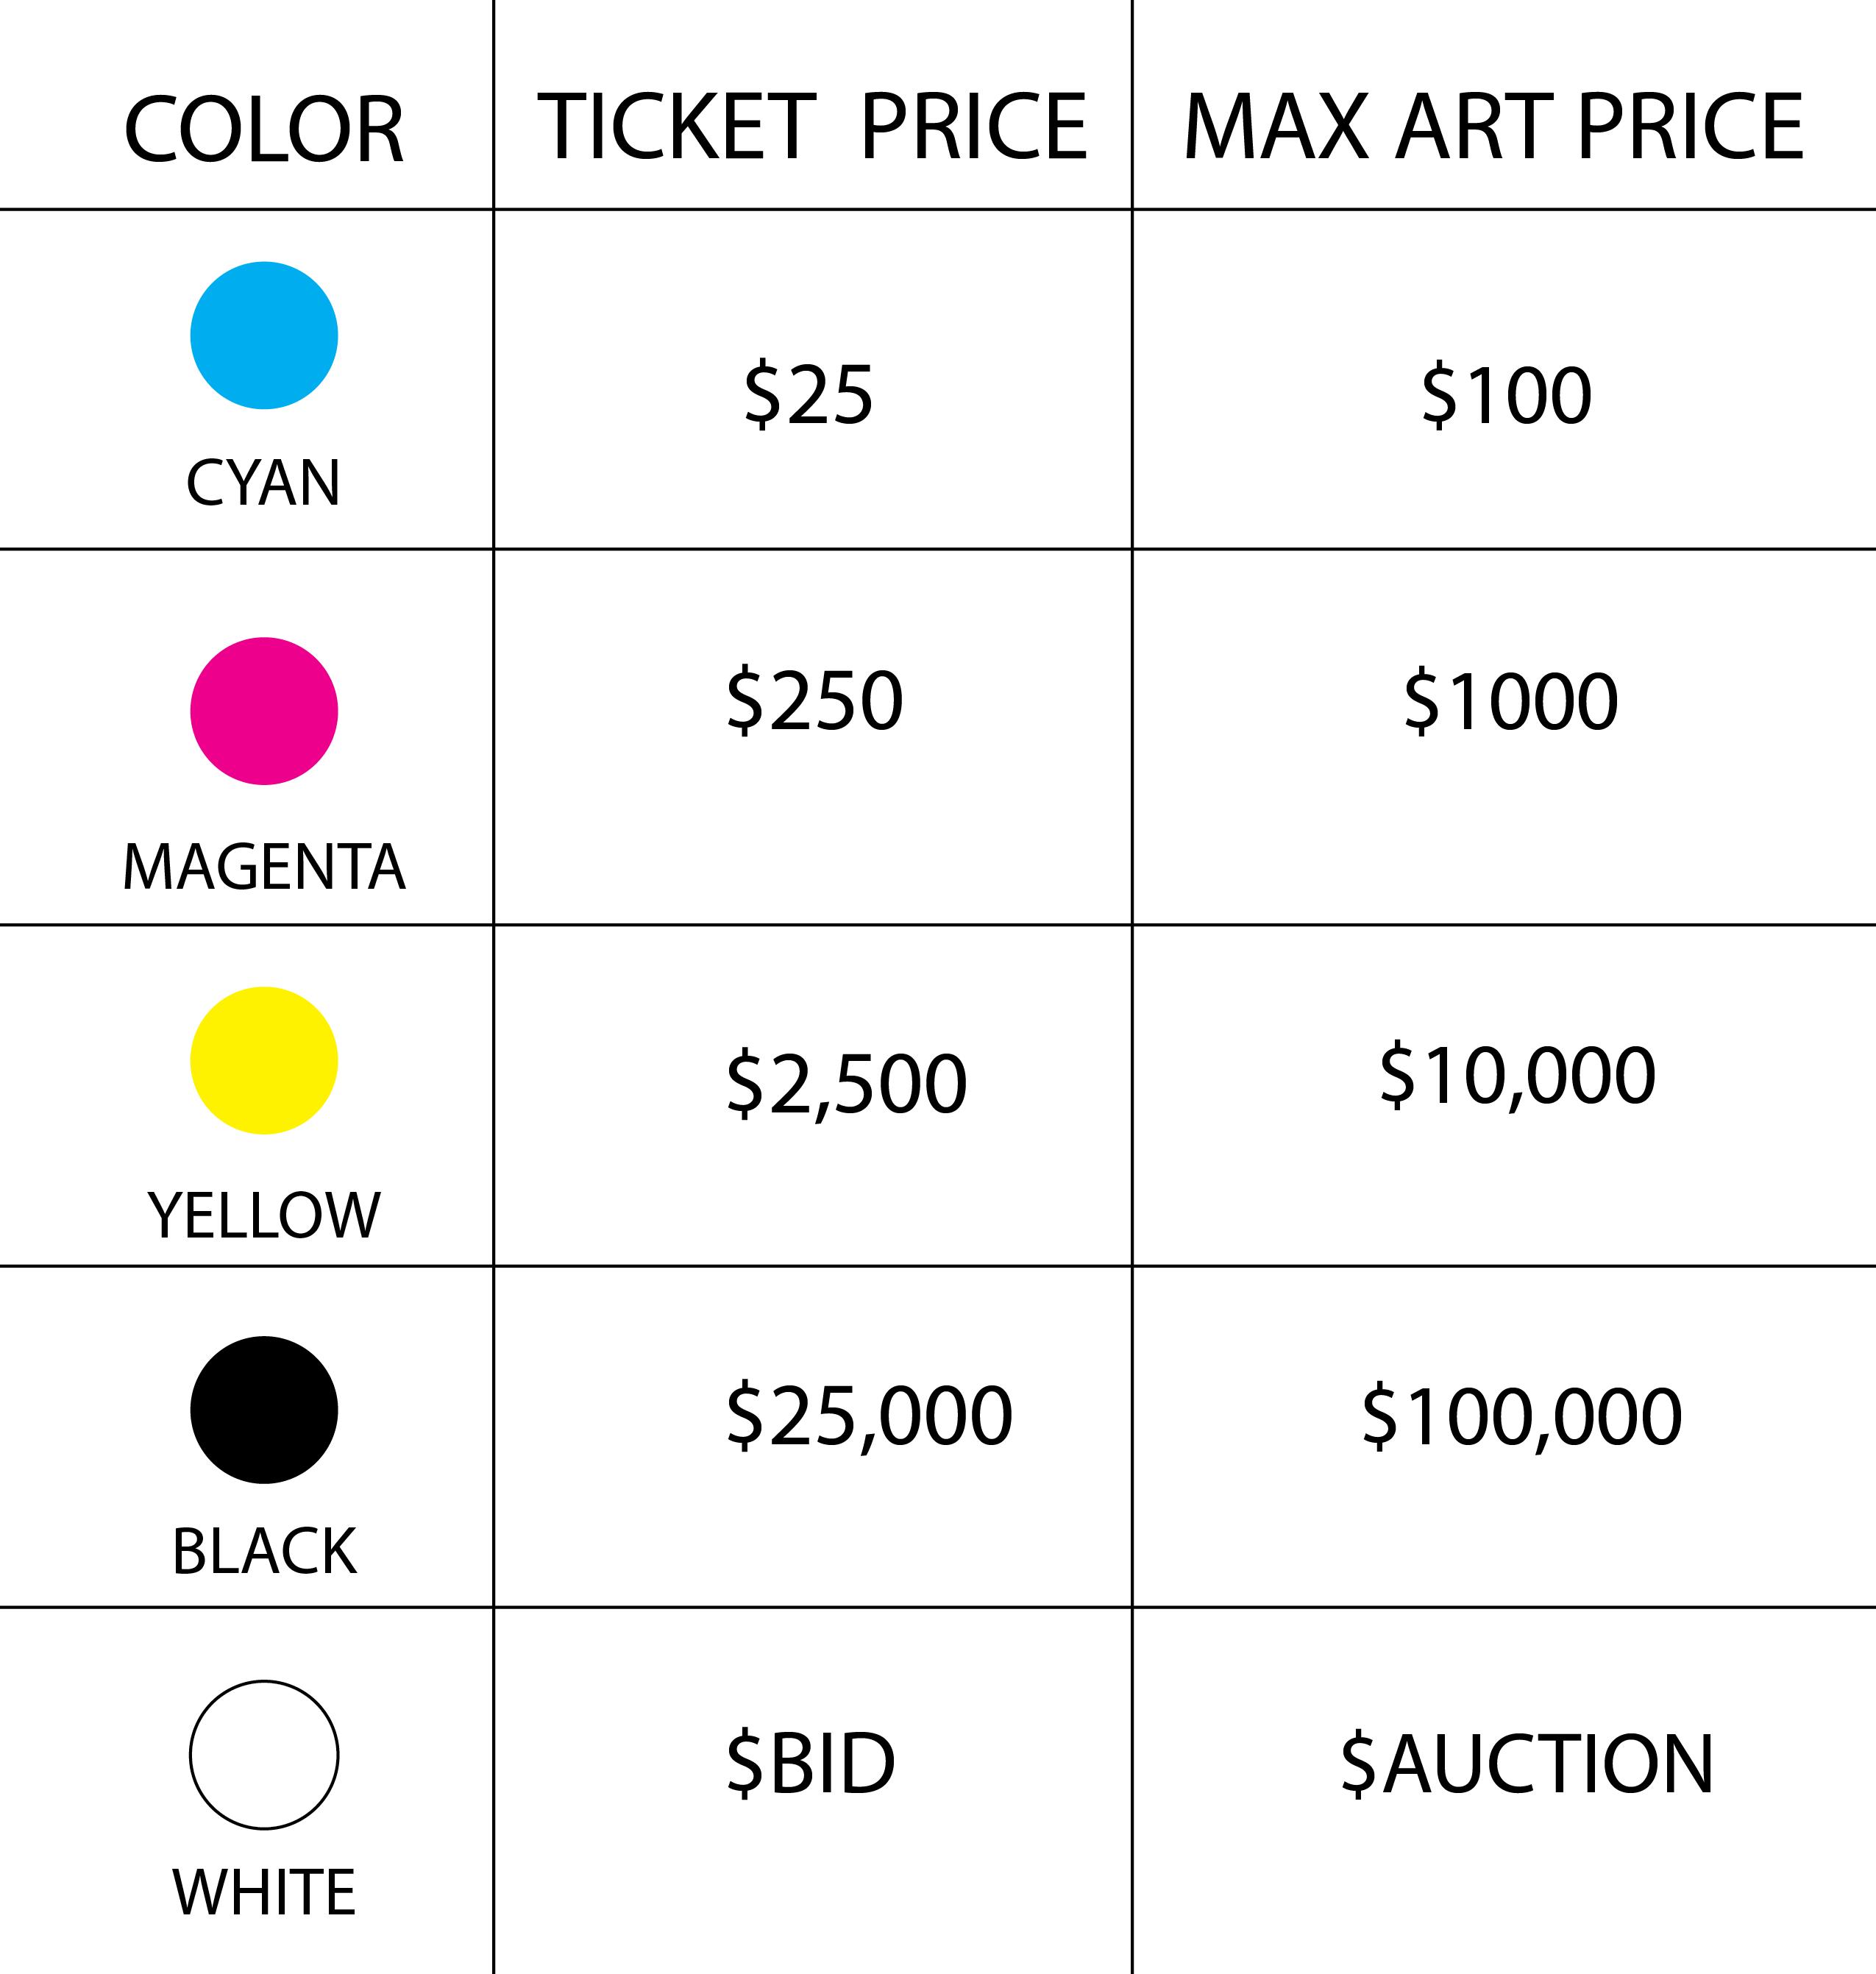Viewport: 1876px width, 1974px height.
Task: Click the MAGENTA label text
Action: 264,866
